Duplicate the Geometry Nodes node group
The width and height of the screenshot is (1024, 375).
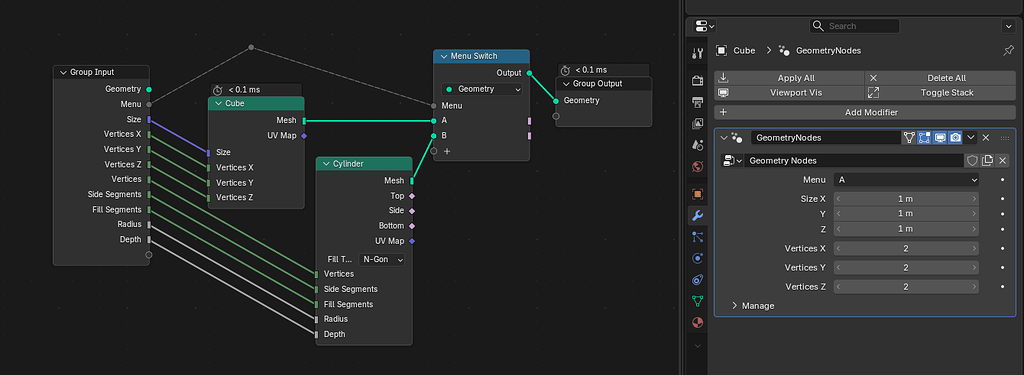click(987, 161)
